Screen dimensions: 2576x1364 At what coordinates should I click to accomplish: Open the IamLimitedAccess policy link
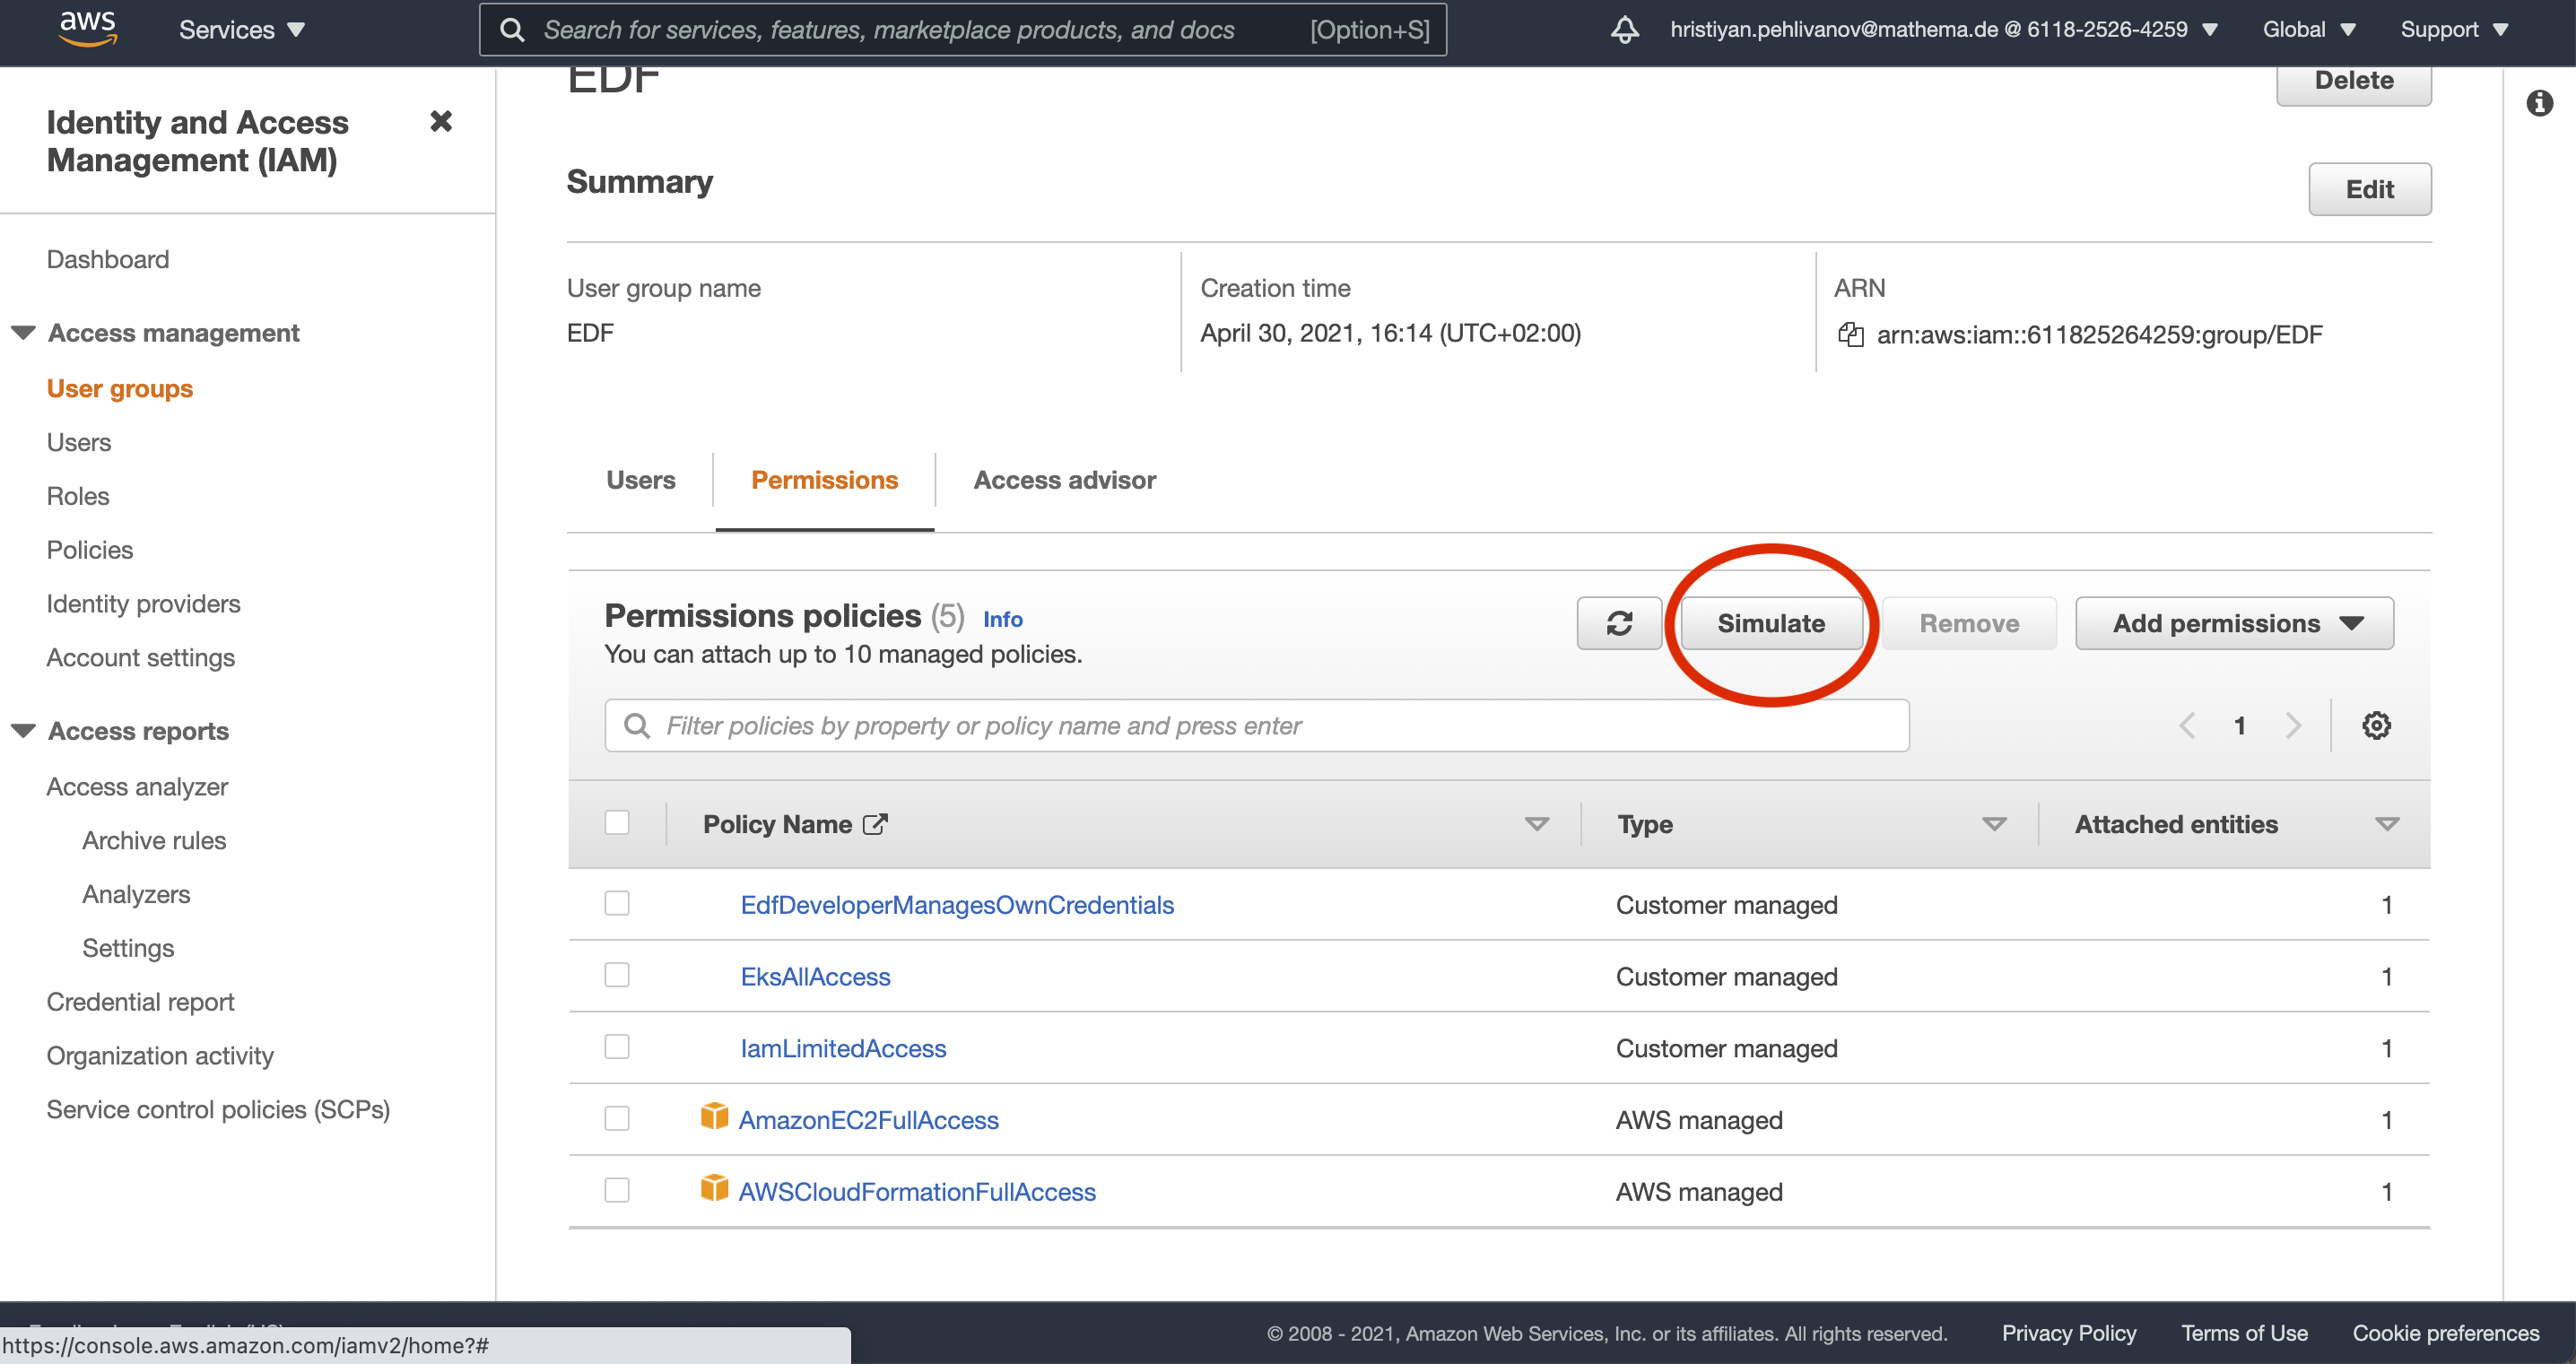(843, 1048)
